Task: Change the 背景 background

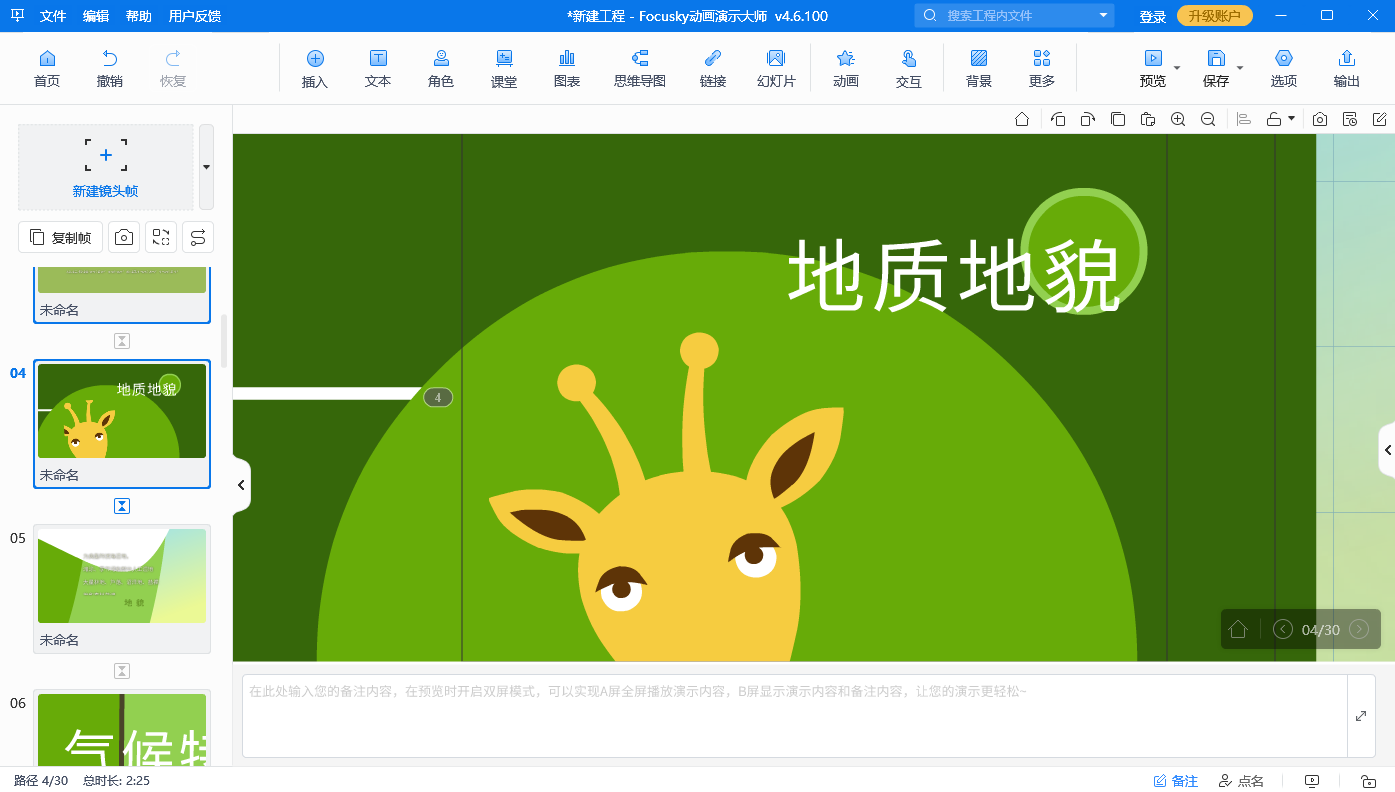Action: (x=979, y=69)
